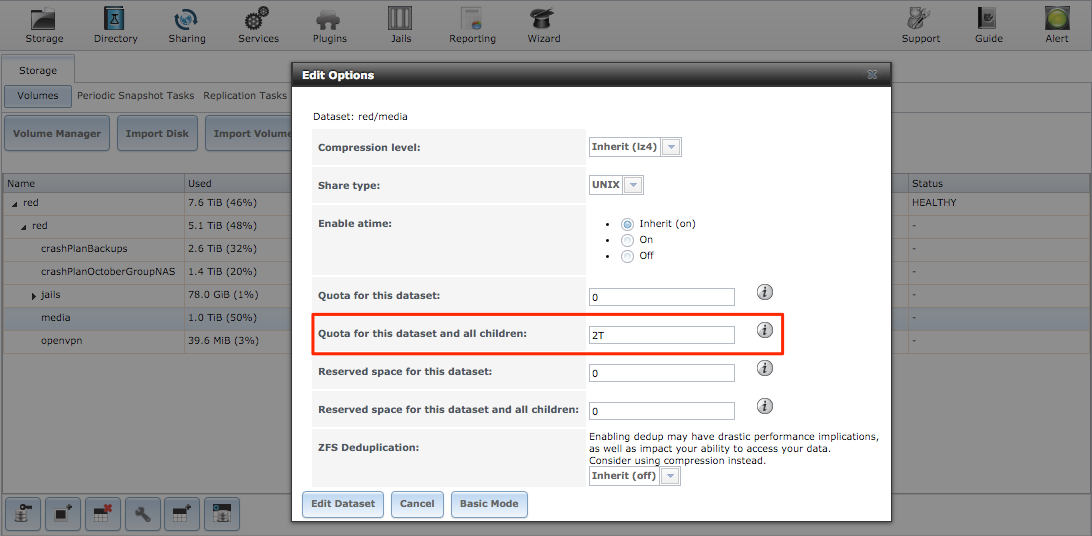
Task: Close the Edit Options dialog
Action: (872, 74)
